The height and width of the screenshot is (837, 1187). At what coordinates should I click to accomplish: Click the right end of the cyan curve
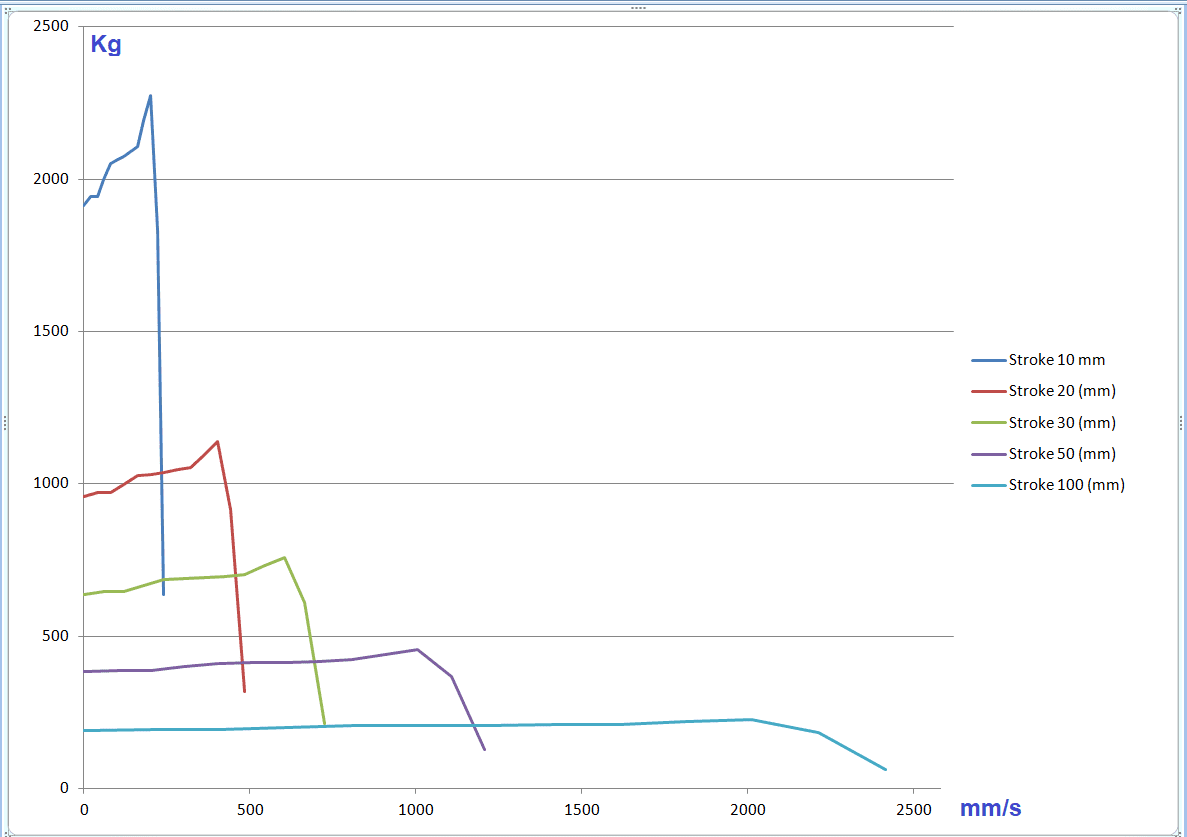[x=885, y=769]
